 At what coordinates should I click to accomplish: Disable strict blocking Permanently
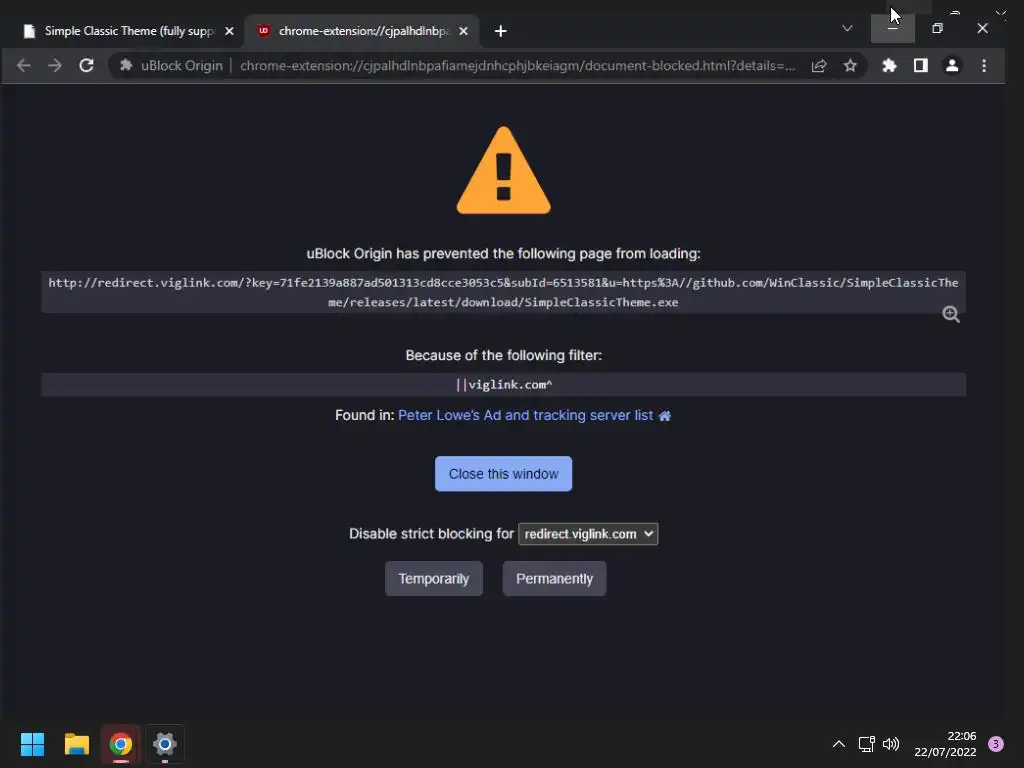click(x=554, y=579)
